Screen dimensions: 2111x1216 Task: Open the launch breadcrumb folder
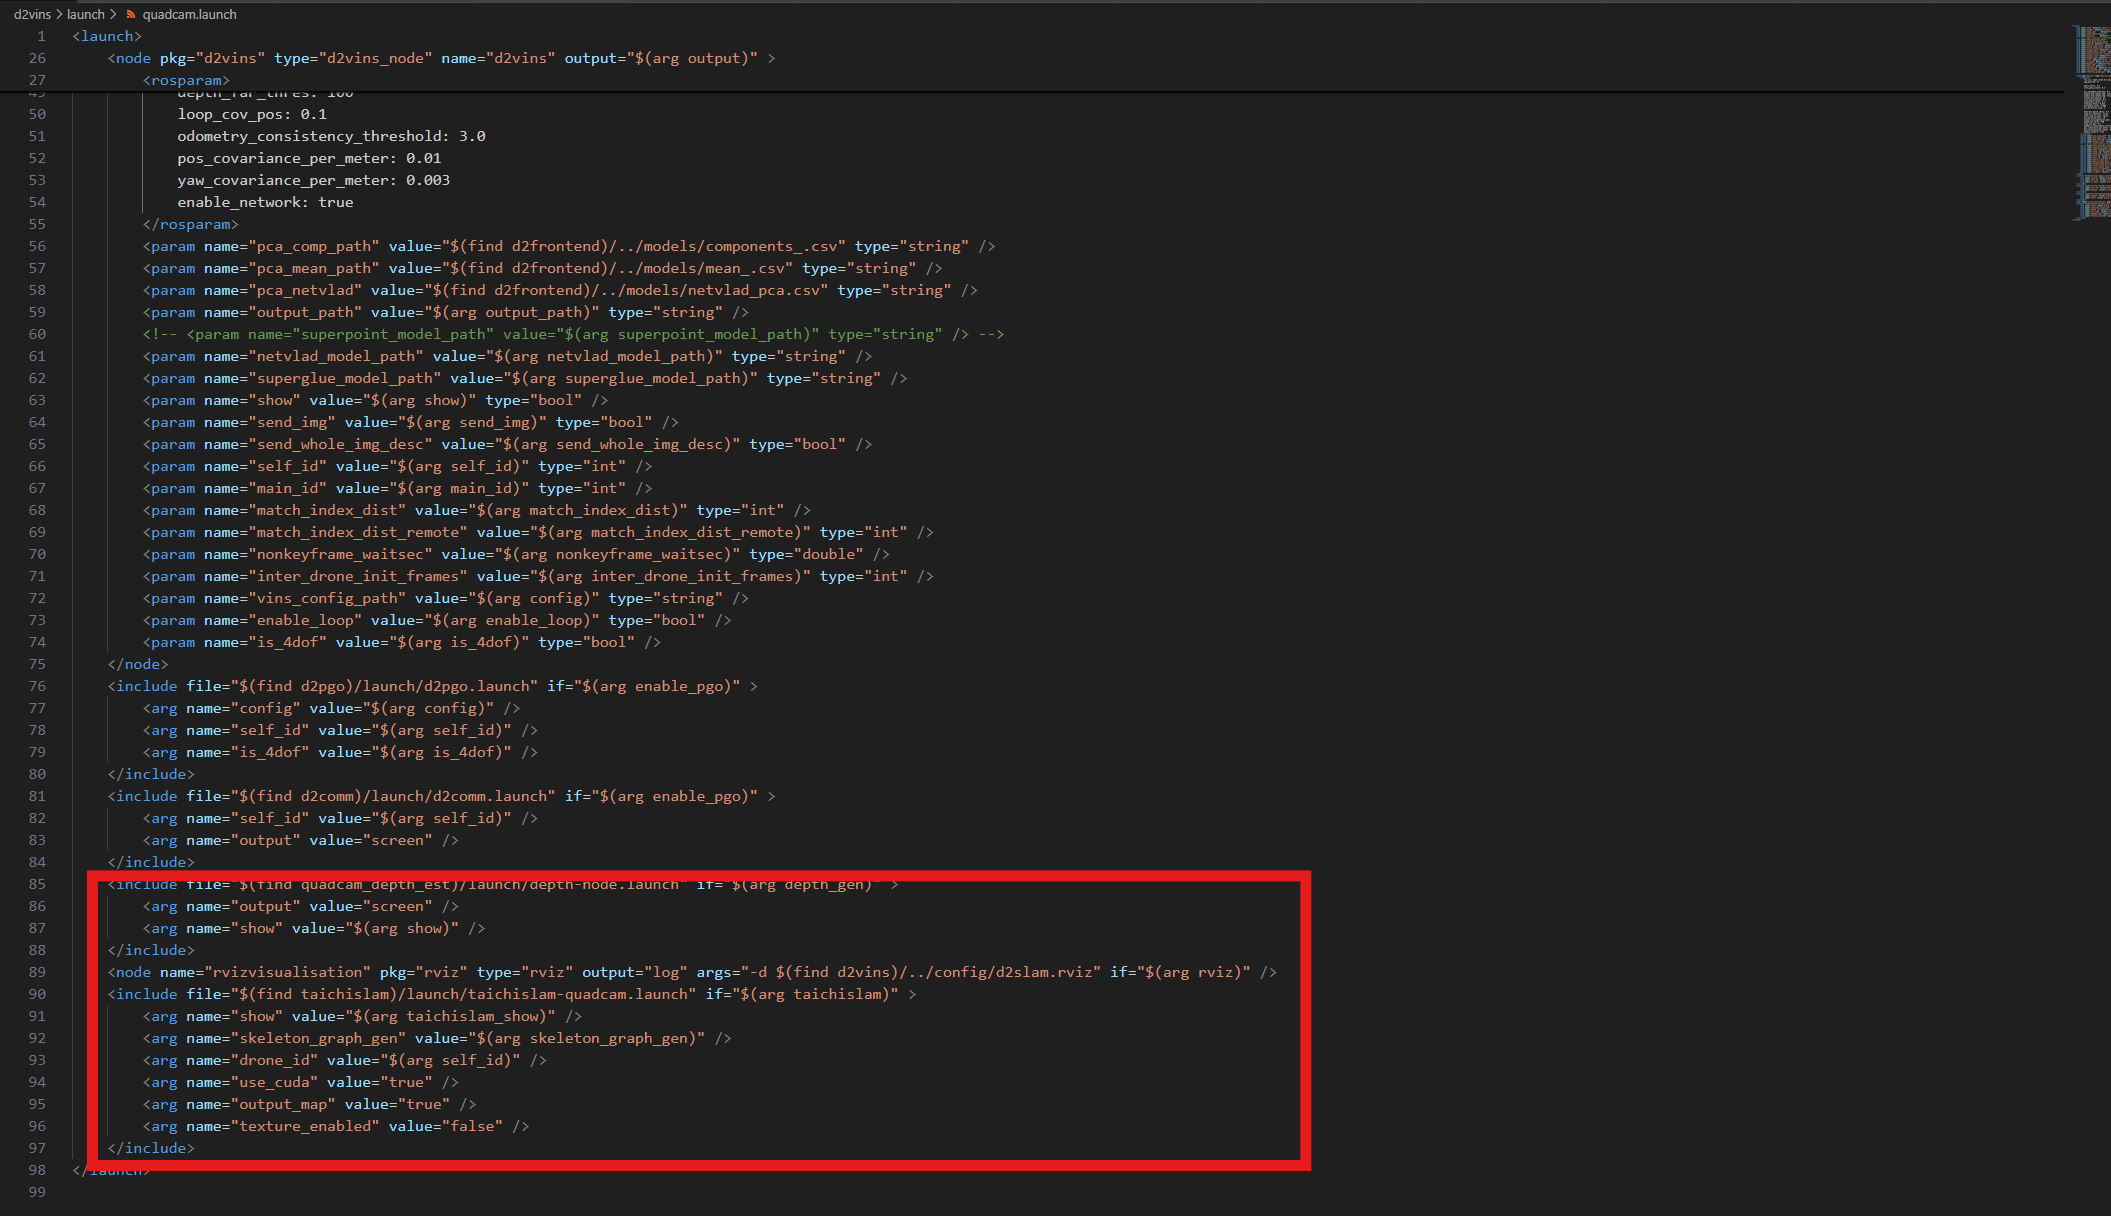tap(85, 14)
